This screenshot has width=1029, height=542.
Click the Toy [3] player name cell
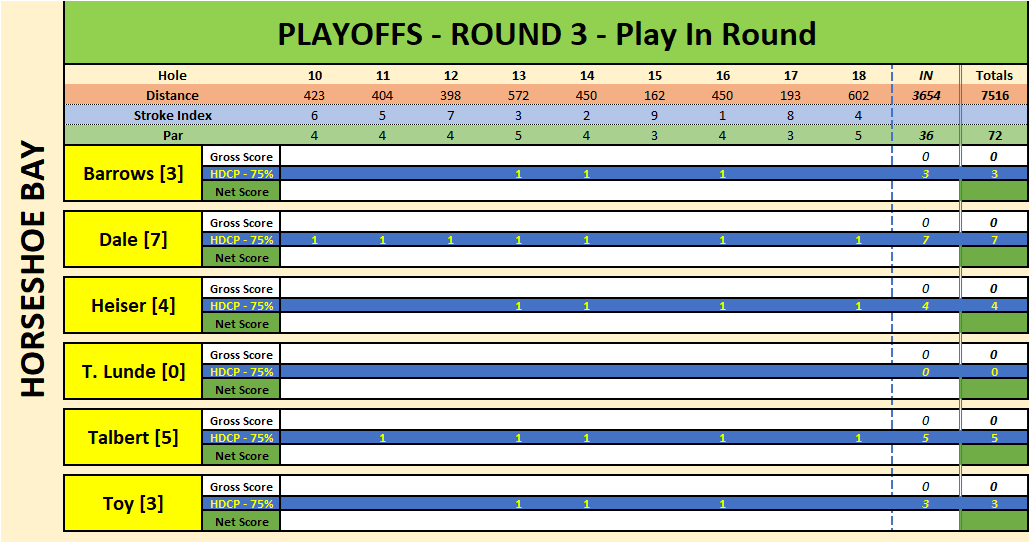point(133,504)
